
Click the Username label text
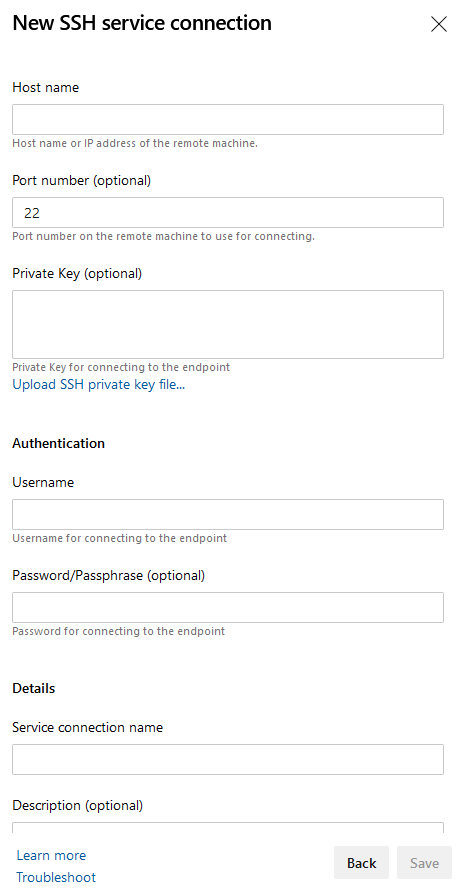[x=43, y=482]
